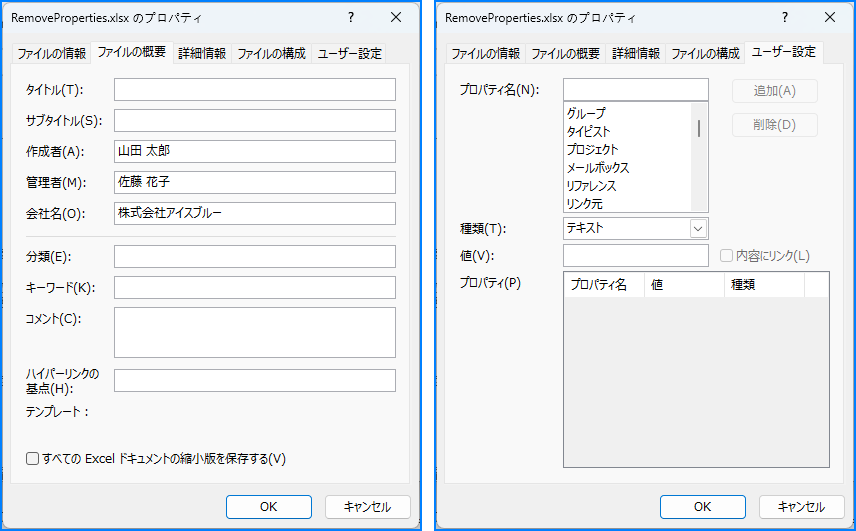The height and width of the screenshot is (531, 856).
Task: Focus the タイトル(T) input field
Action: coord(254,90)
